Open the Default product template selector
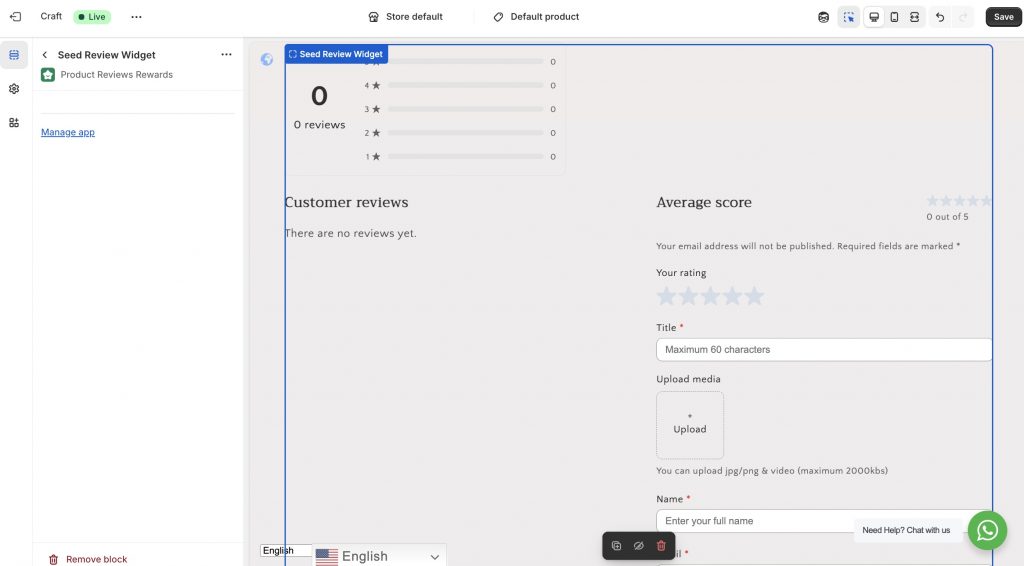 [x=536, y=17]
